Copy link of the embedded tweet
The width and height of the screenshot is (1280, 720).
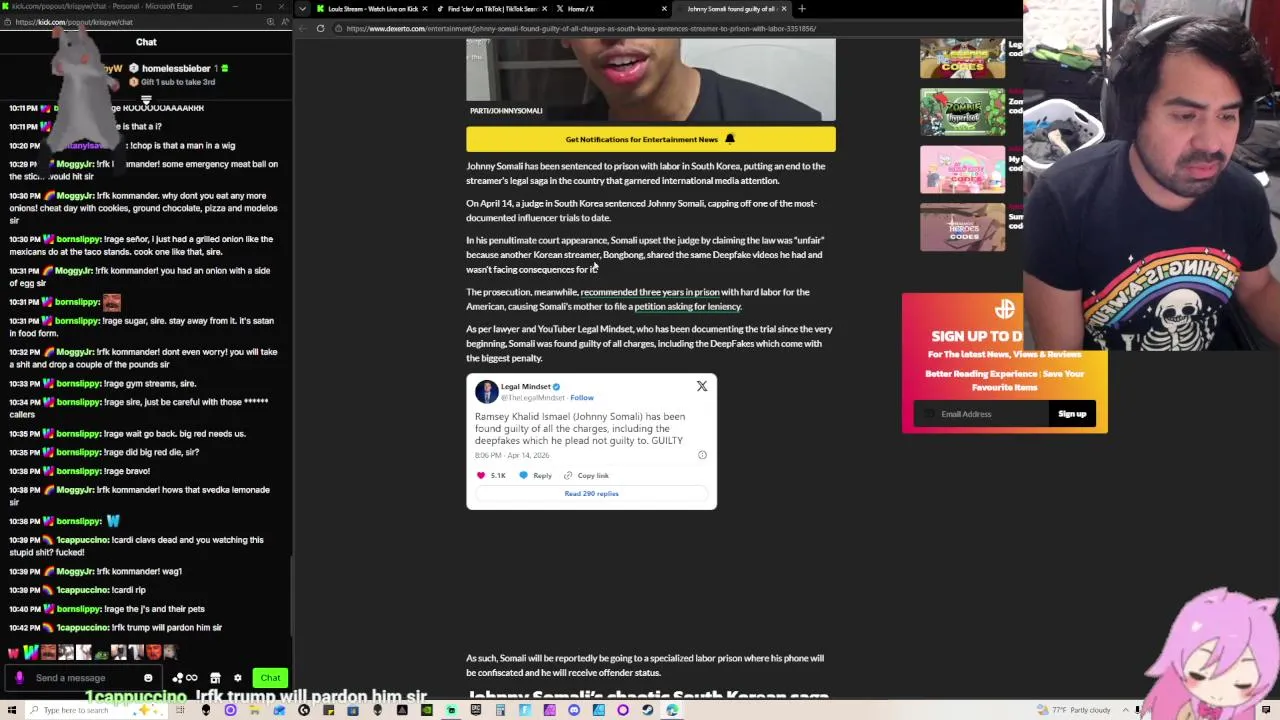586,476
